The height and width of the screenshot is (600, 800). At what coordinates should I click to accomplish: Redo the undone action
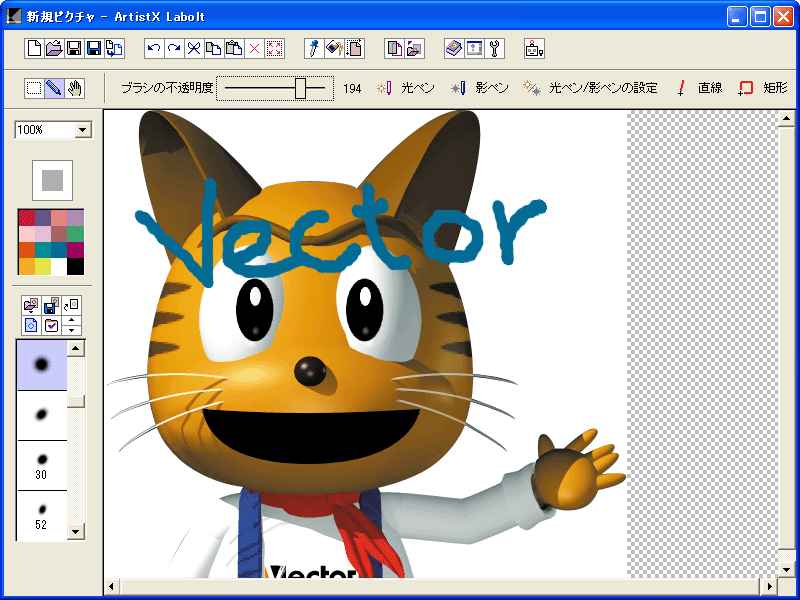pos(174,48)
